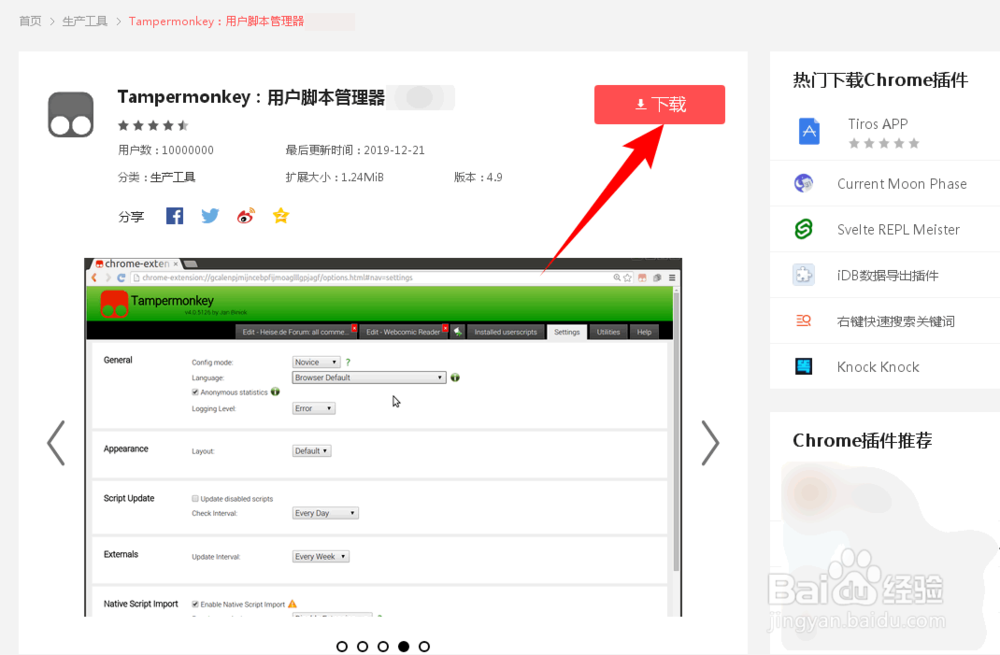Image resolution: width=1000 pixels, height=655 pixels.
Task: Click the embedded browser back arrow
Action: point(94,277)
